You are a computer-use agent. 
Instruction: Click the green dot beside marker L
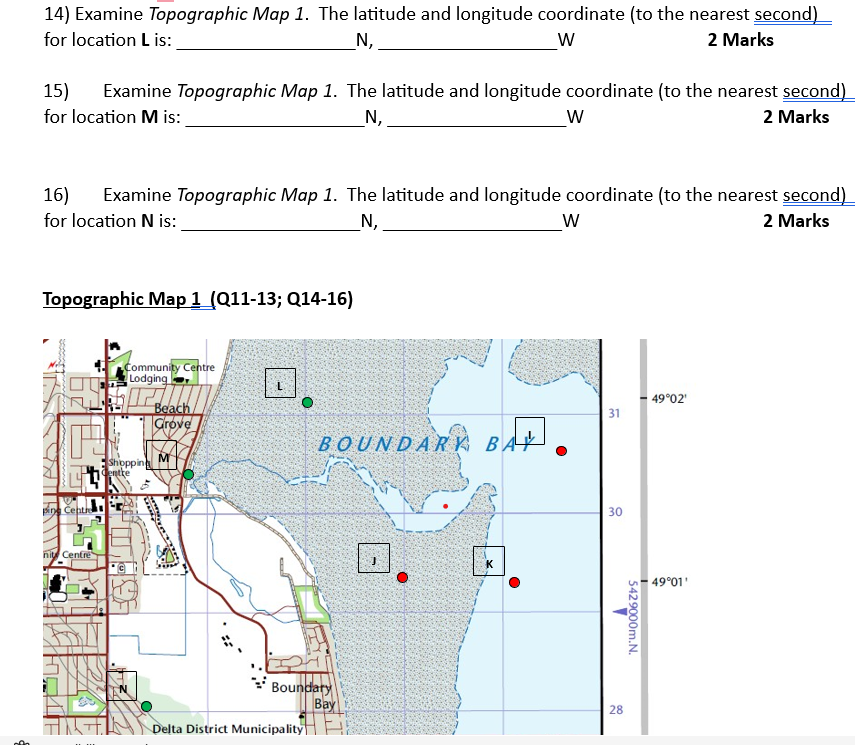pos(307,402)
